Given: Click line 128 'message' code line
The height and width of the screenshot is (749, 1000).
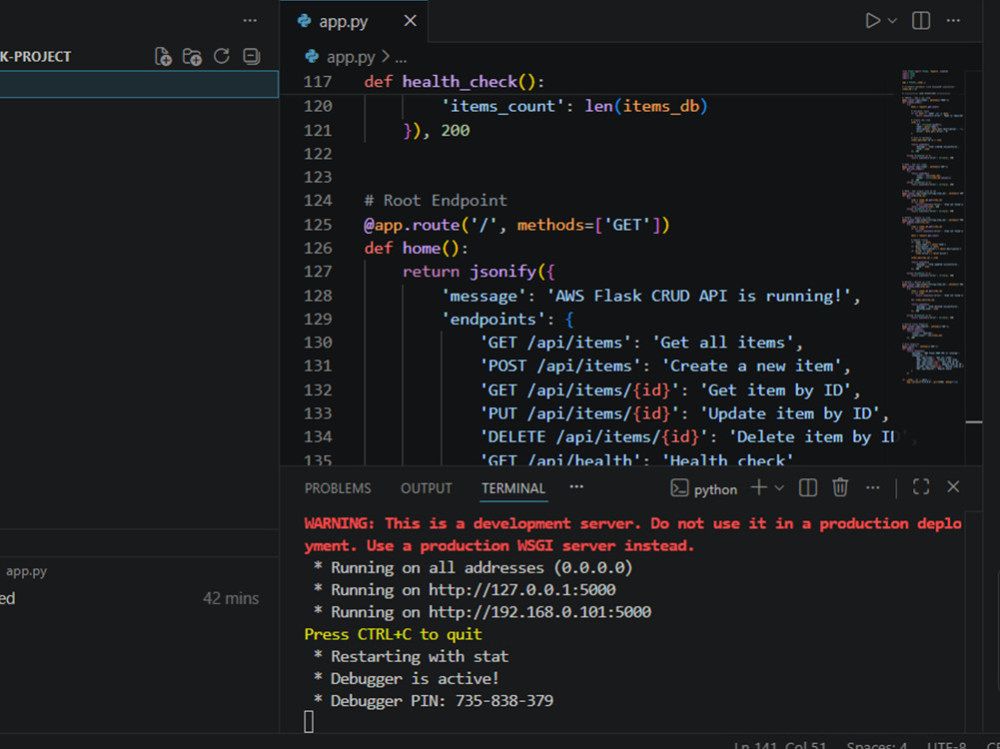Looking at the screenshot, I should coord(651,296).
